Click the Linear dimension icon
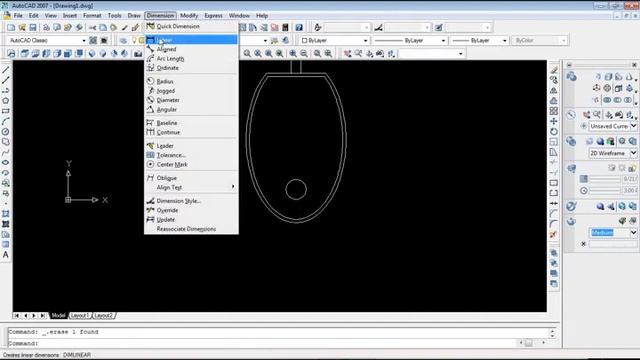This screenshot has height=360, width=640. tap(150, 40)
